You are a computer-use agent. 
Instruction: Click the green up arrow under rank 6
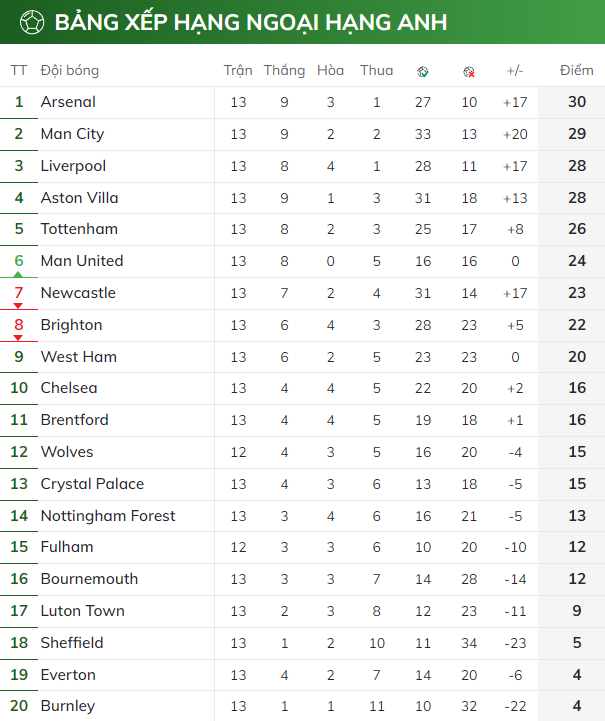(18, 273)
